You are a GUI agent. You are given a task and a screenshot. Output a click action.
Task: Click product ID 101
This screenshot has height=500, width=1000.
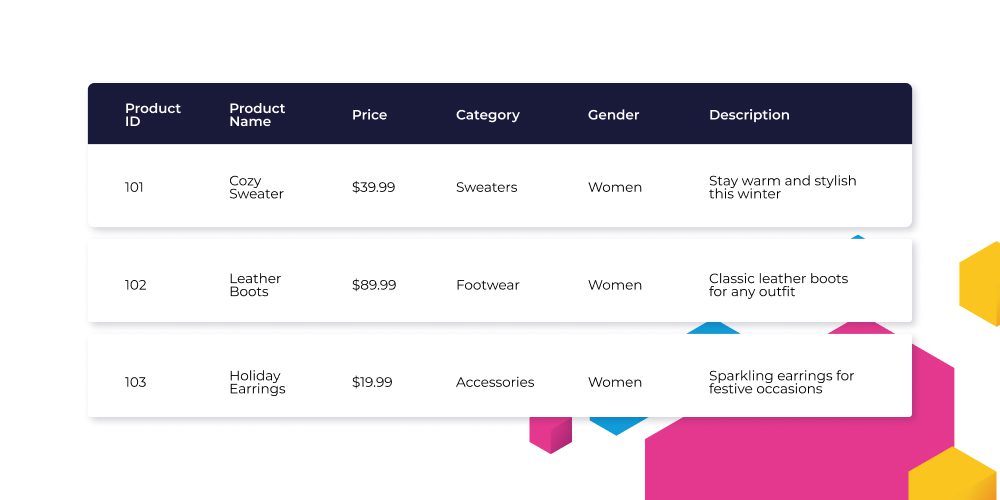pos(134,187)
